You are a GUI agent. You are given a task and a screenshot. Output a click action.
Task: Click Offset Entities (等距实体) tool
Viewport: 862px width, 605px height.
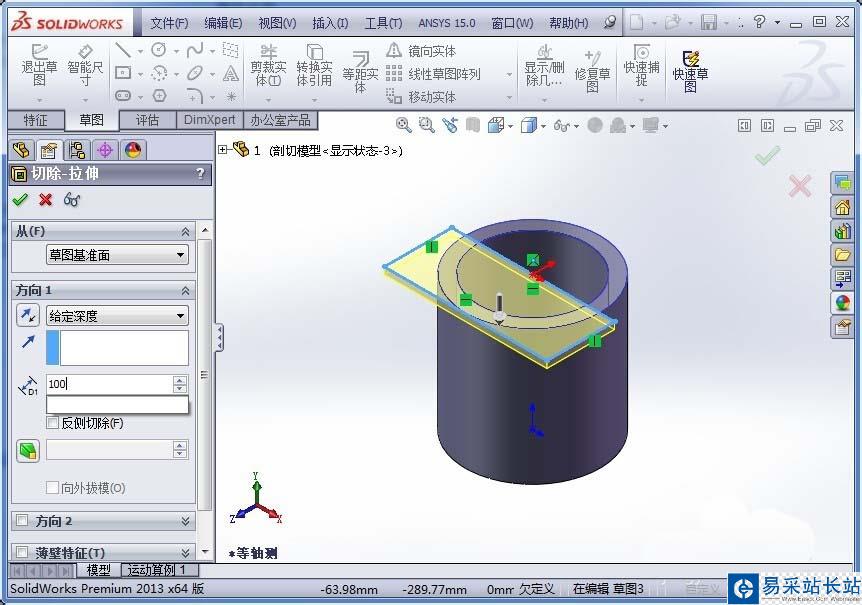[360, 73]
